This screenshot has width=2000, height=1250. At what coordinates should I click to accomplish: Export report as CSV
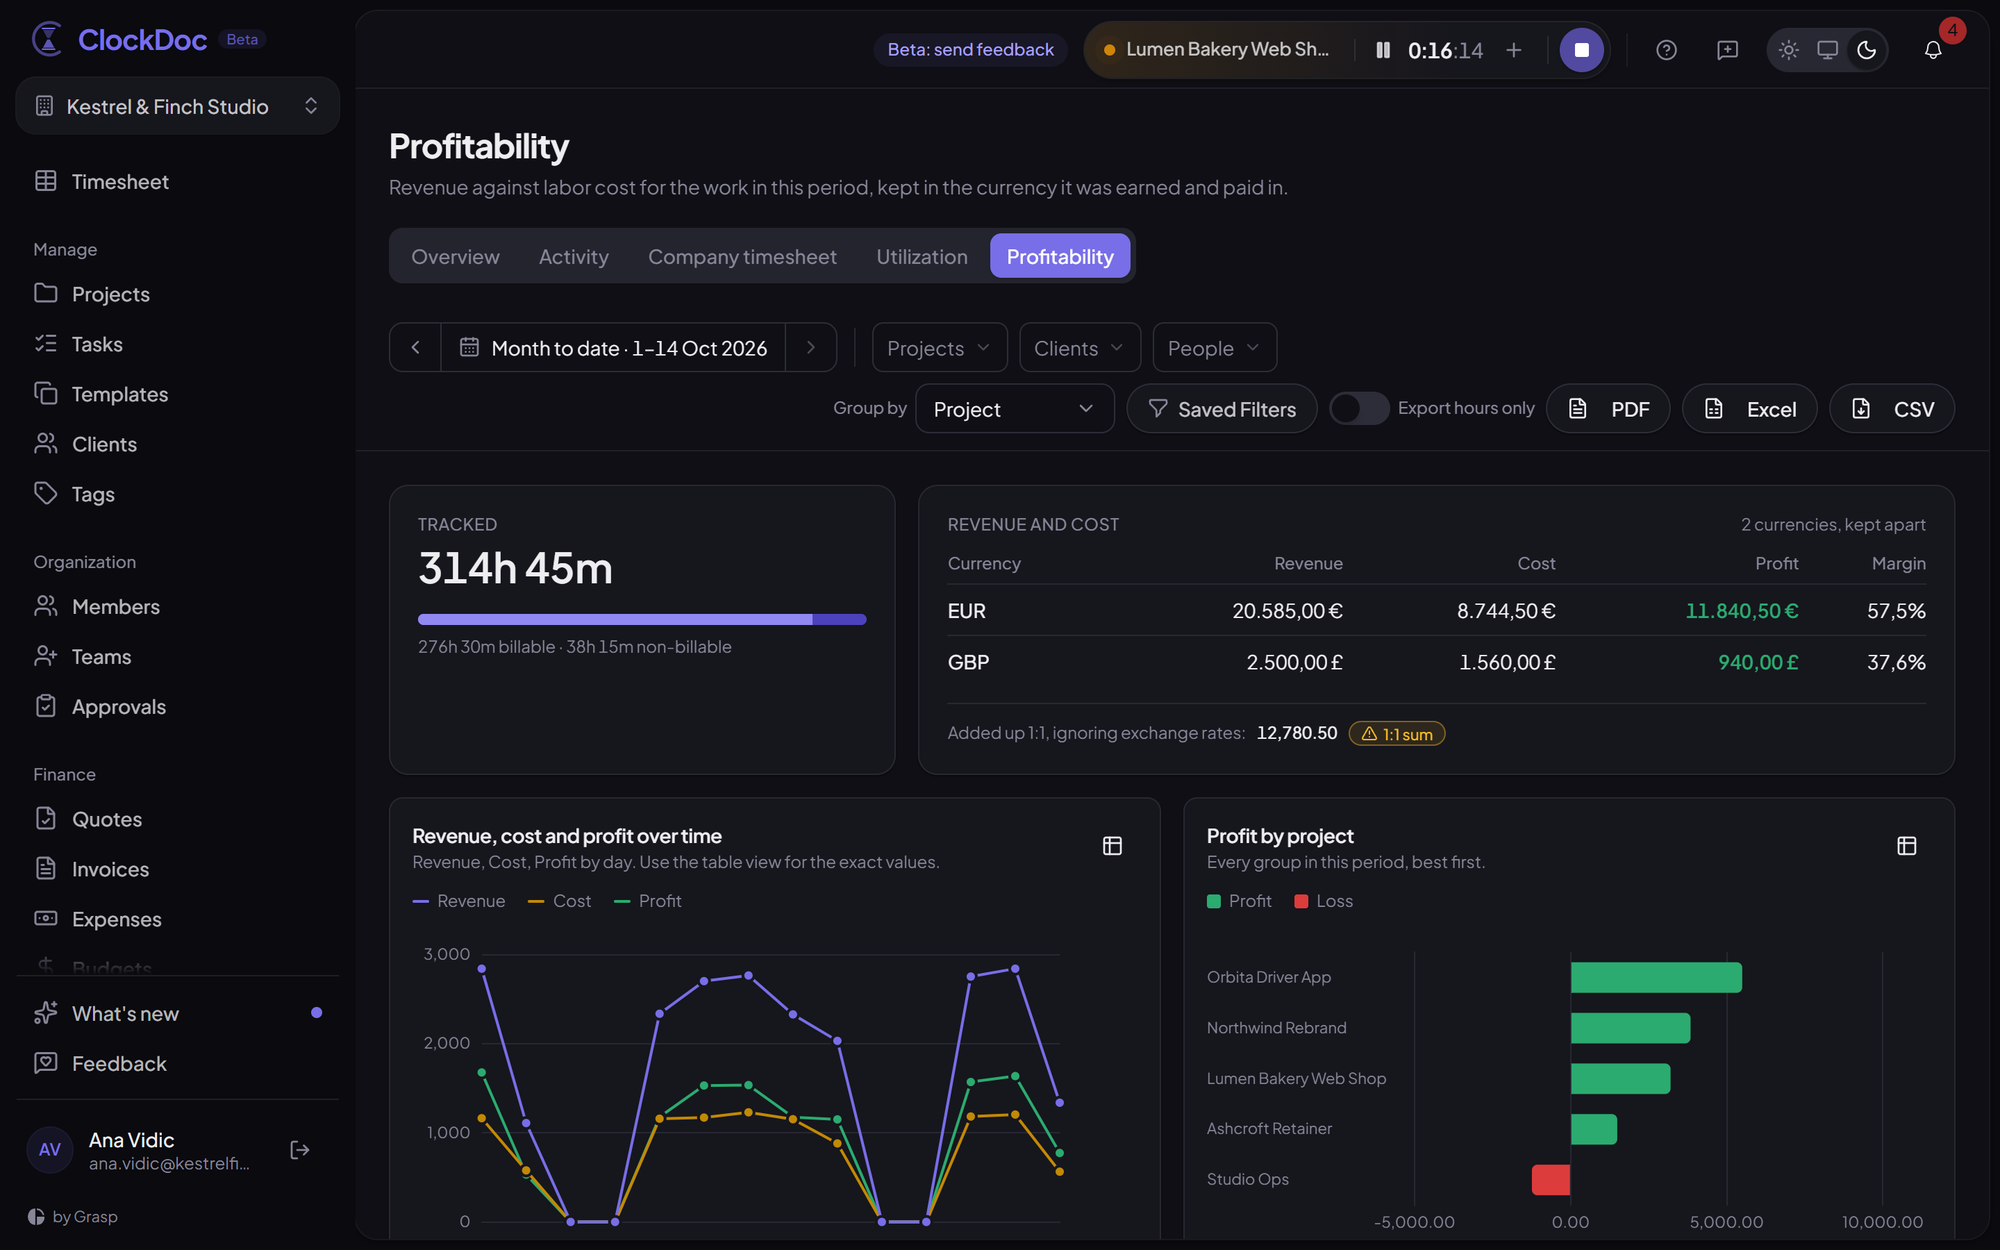click(1892, 409)
